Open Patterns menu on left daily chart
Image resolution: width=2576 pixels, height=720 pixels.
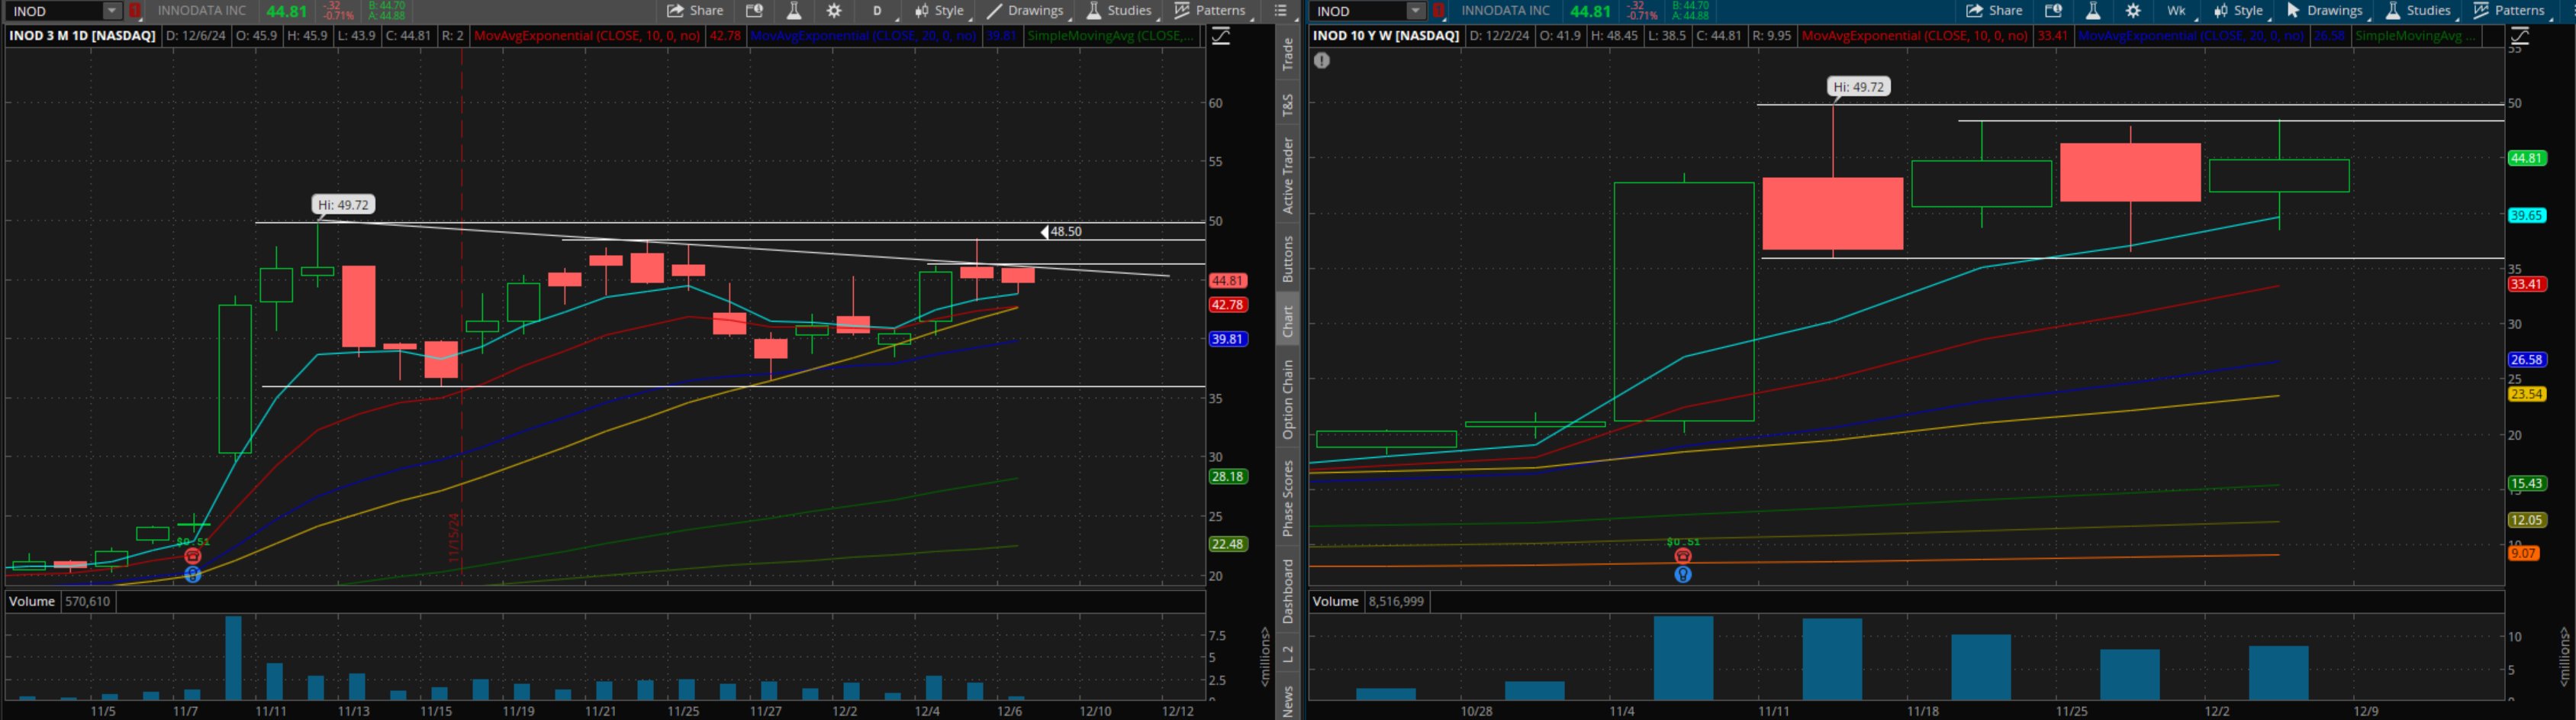(1210, 11)
